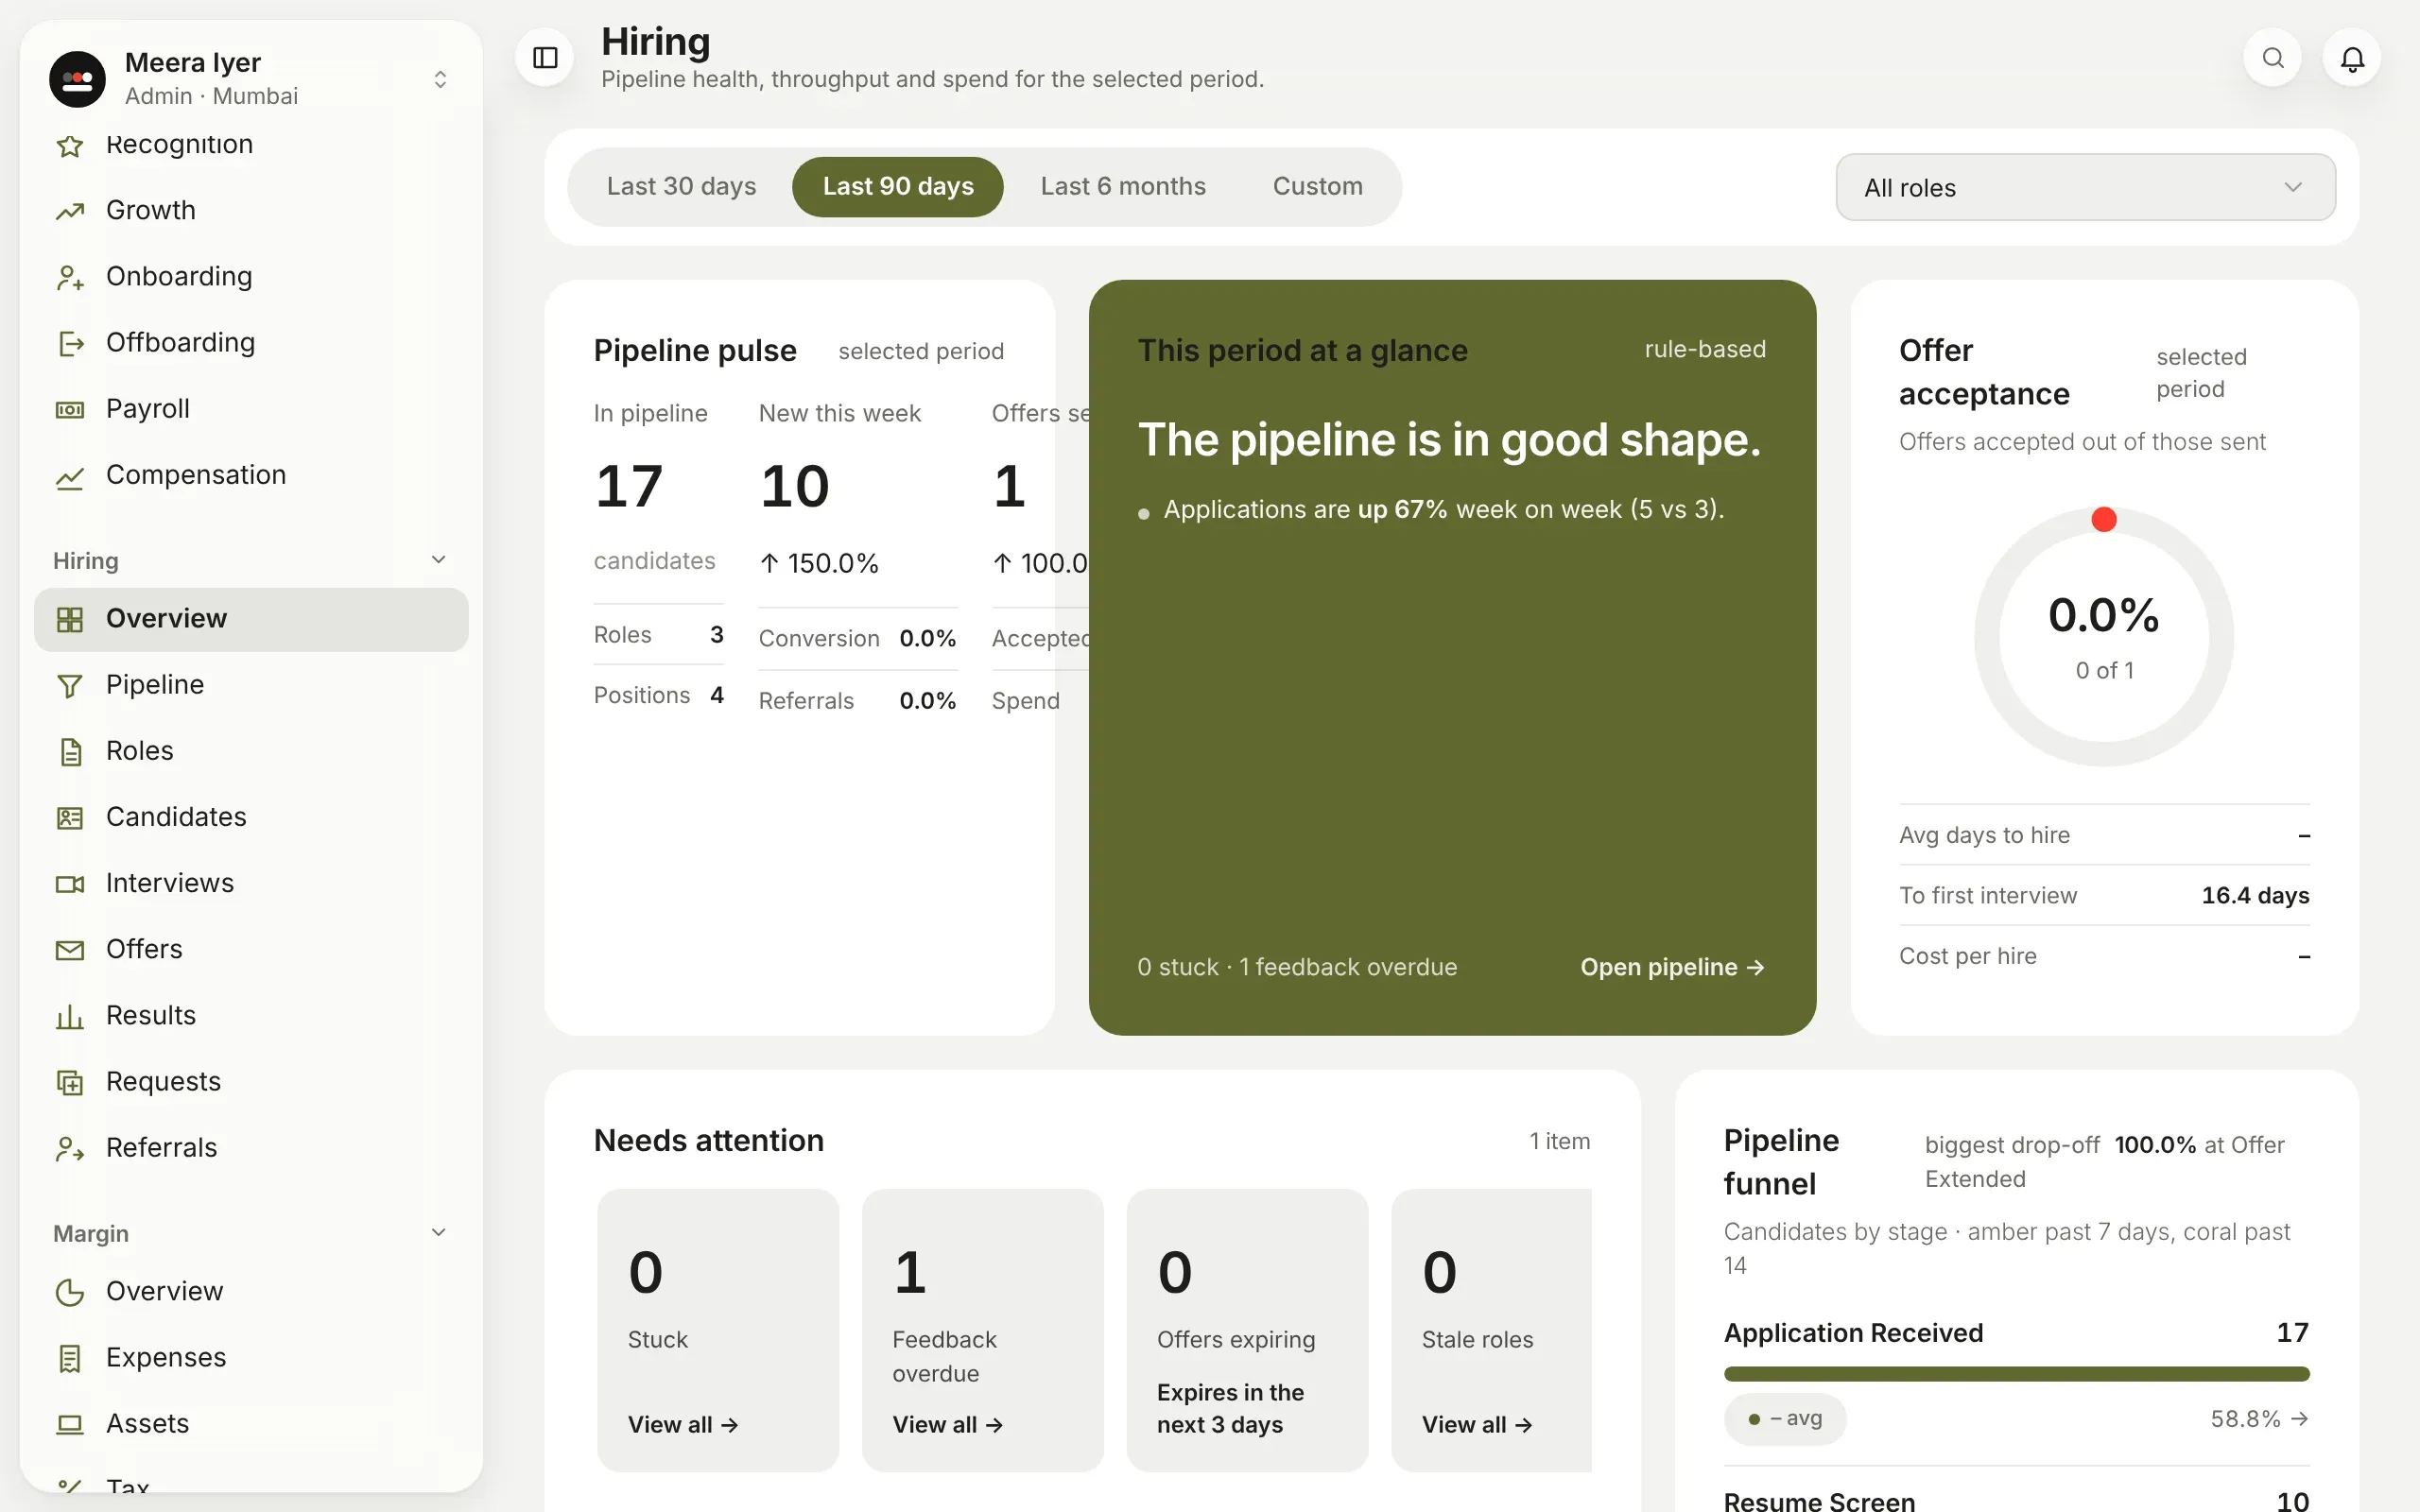View all Feedback overdue items
Viewport: 2420px width, 1512px height.
tap(947, 1424)
